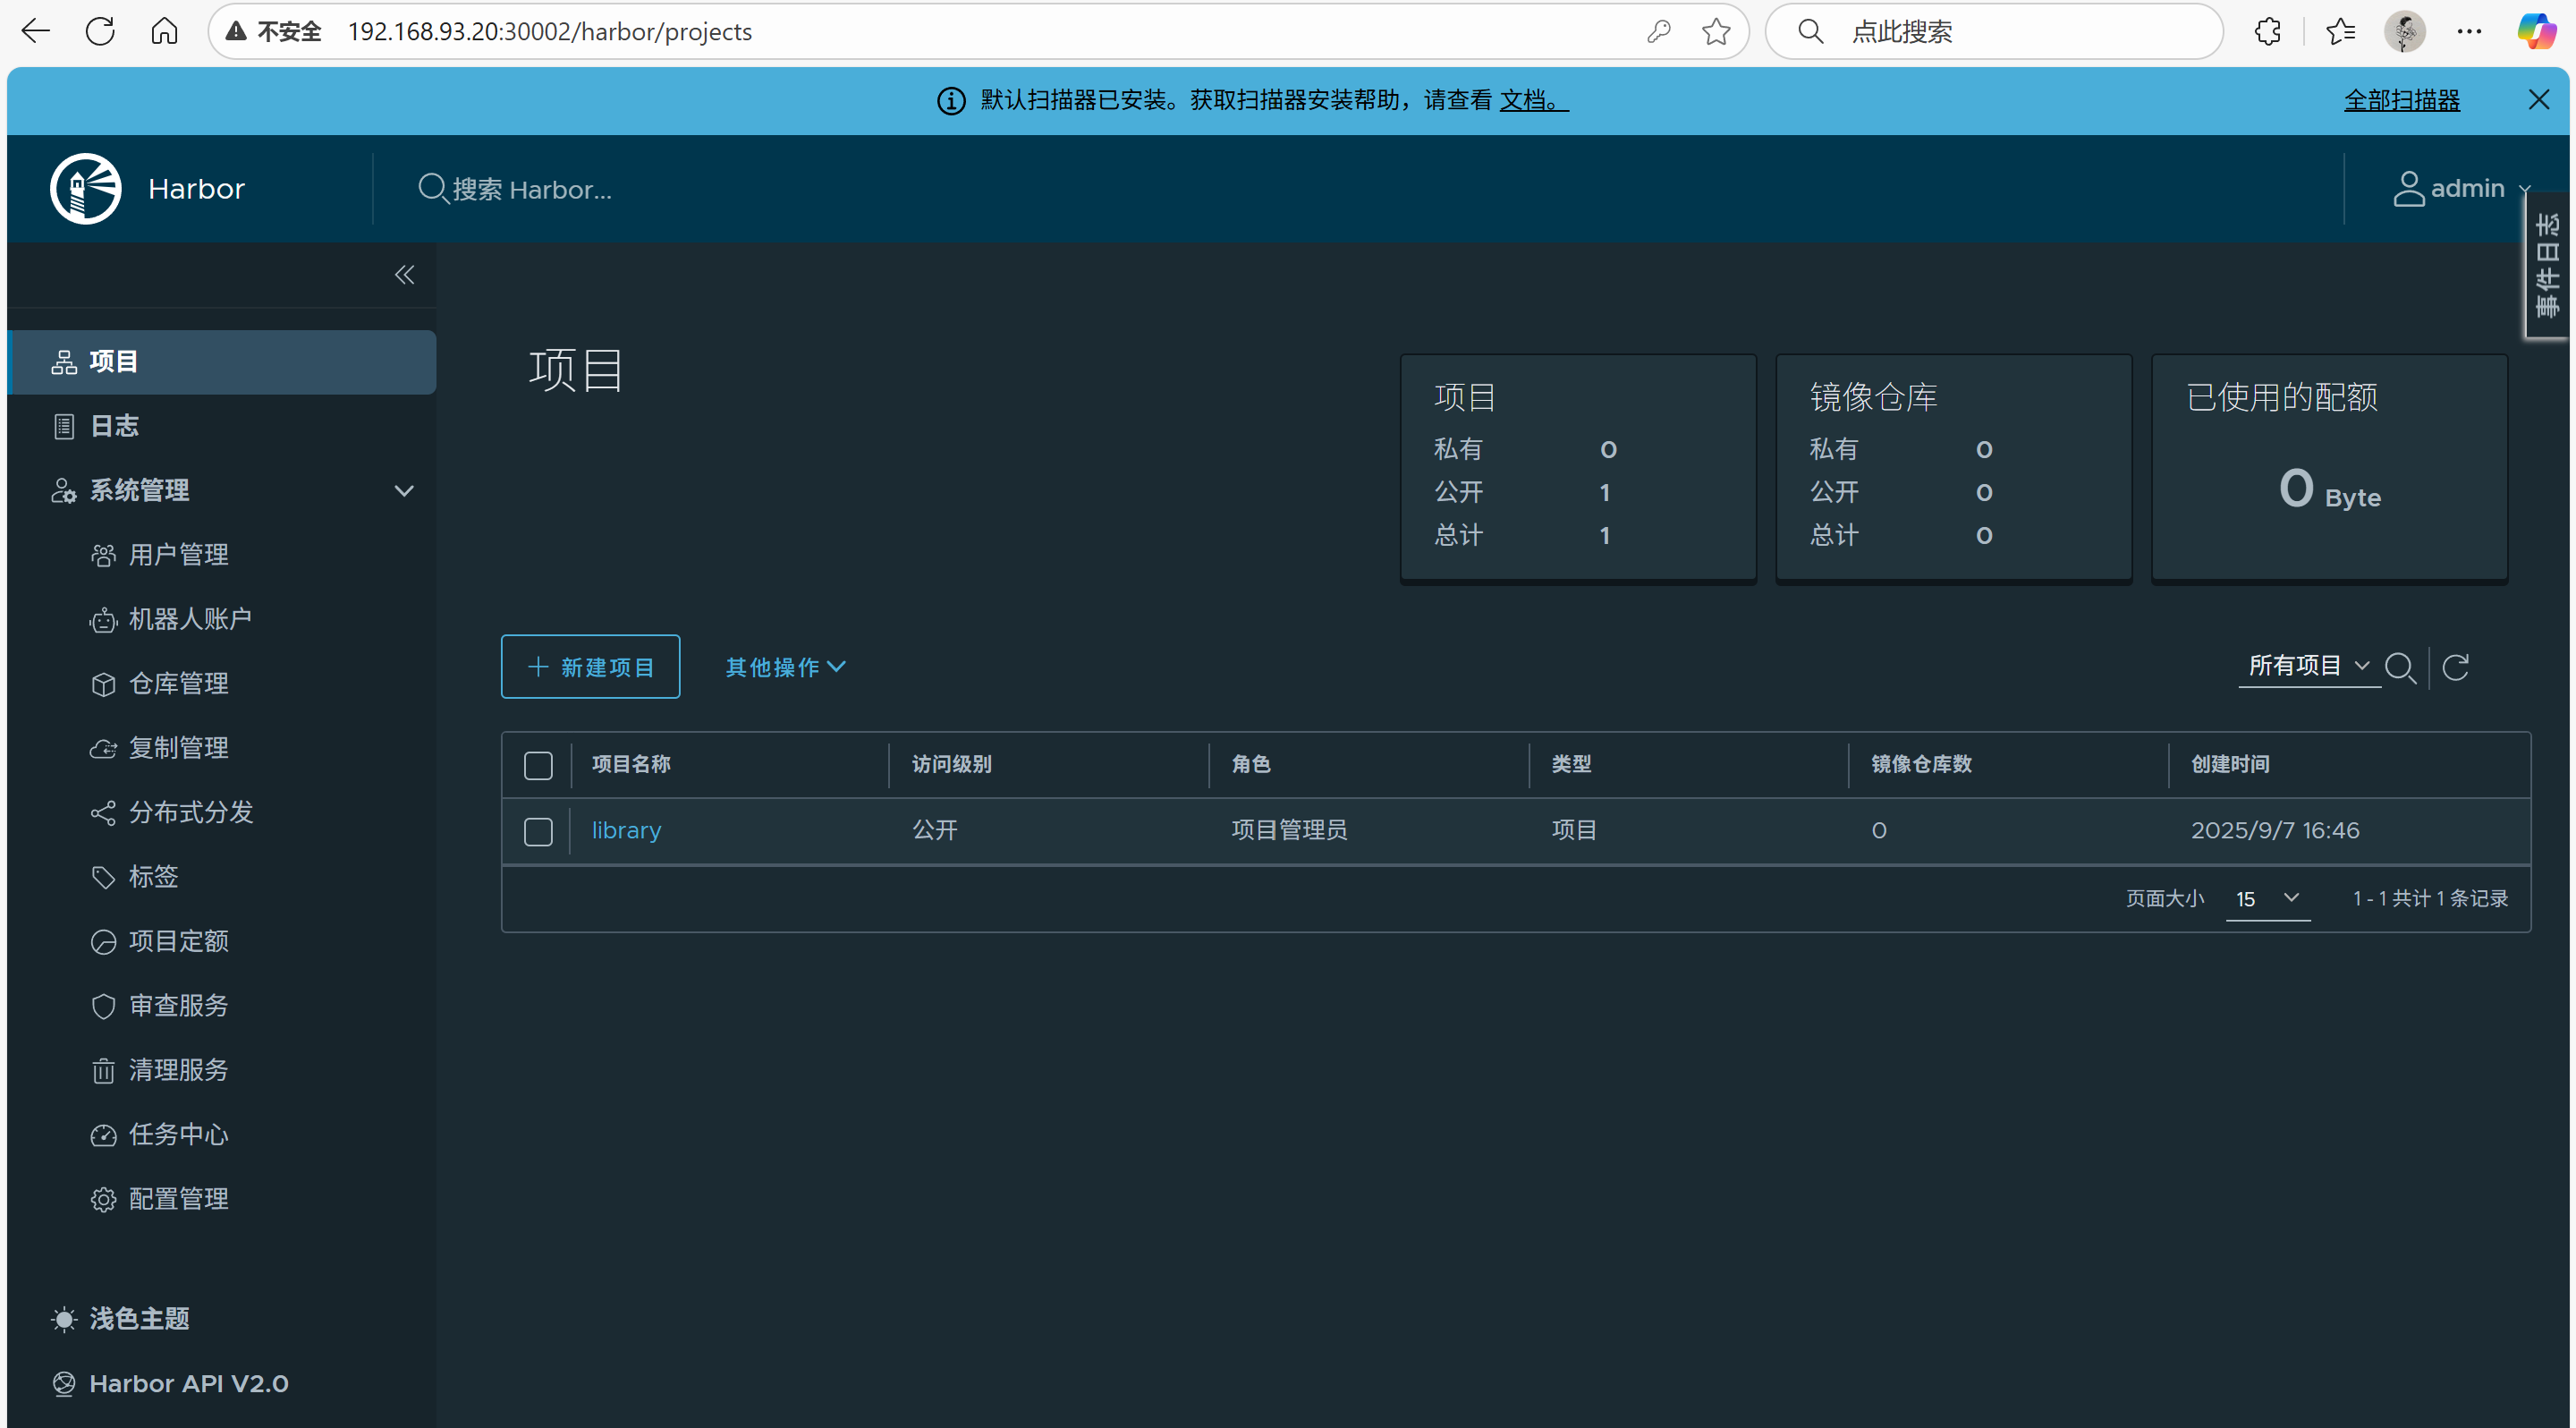2576x1428 pixels.
Task: Refresh the project list icon
Action: coord(2456,667)
